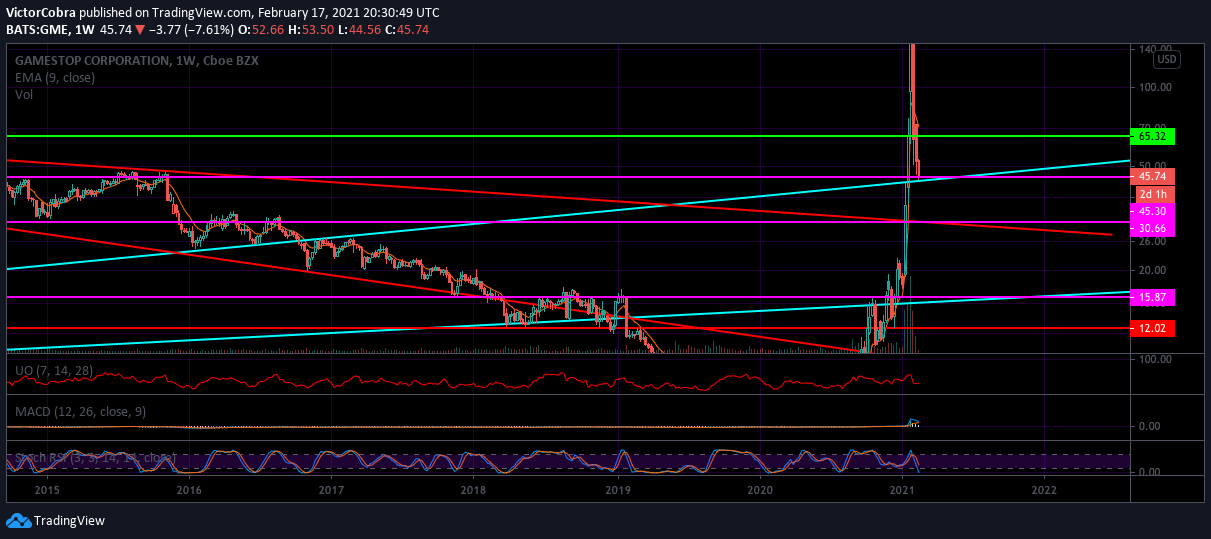The height and width of the screenshot is (539, 1211).
Task: Click the 2018 year on time axis
Action: click(474, 491)
